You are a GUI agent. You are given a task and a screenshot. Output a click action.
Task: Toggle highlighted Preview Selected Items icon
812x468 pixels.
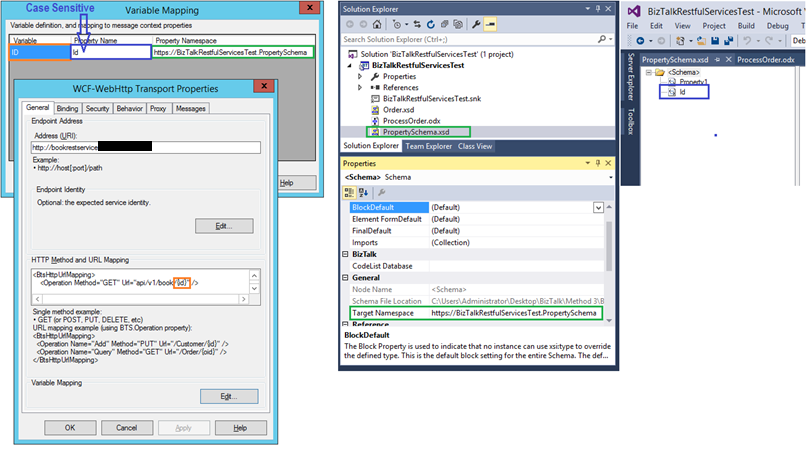490,24
